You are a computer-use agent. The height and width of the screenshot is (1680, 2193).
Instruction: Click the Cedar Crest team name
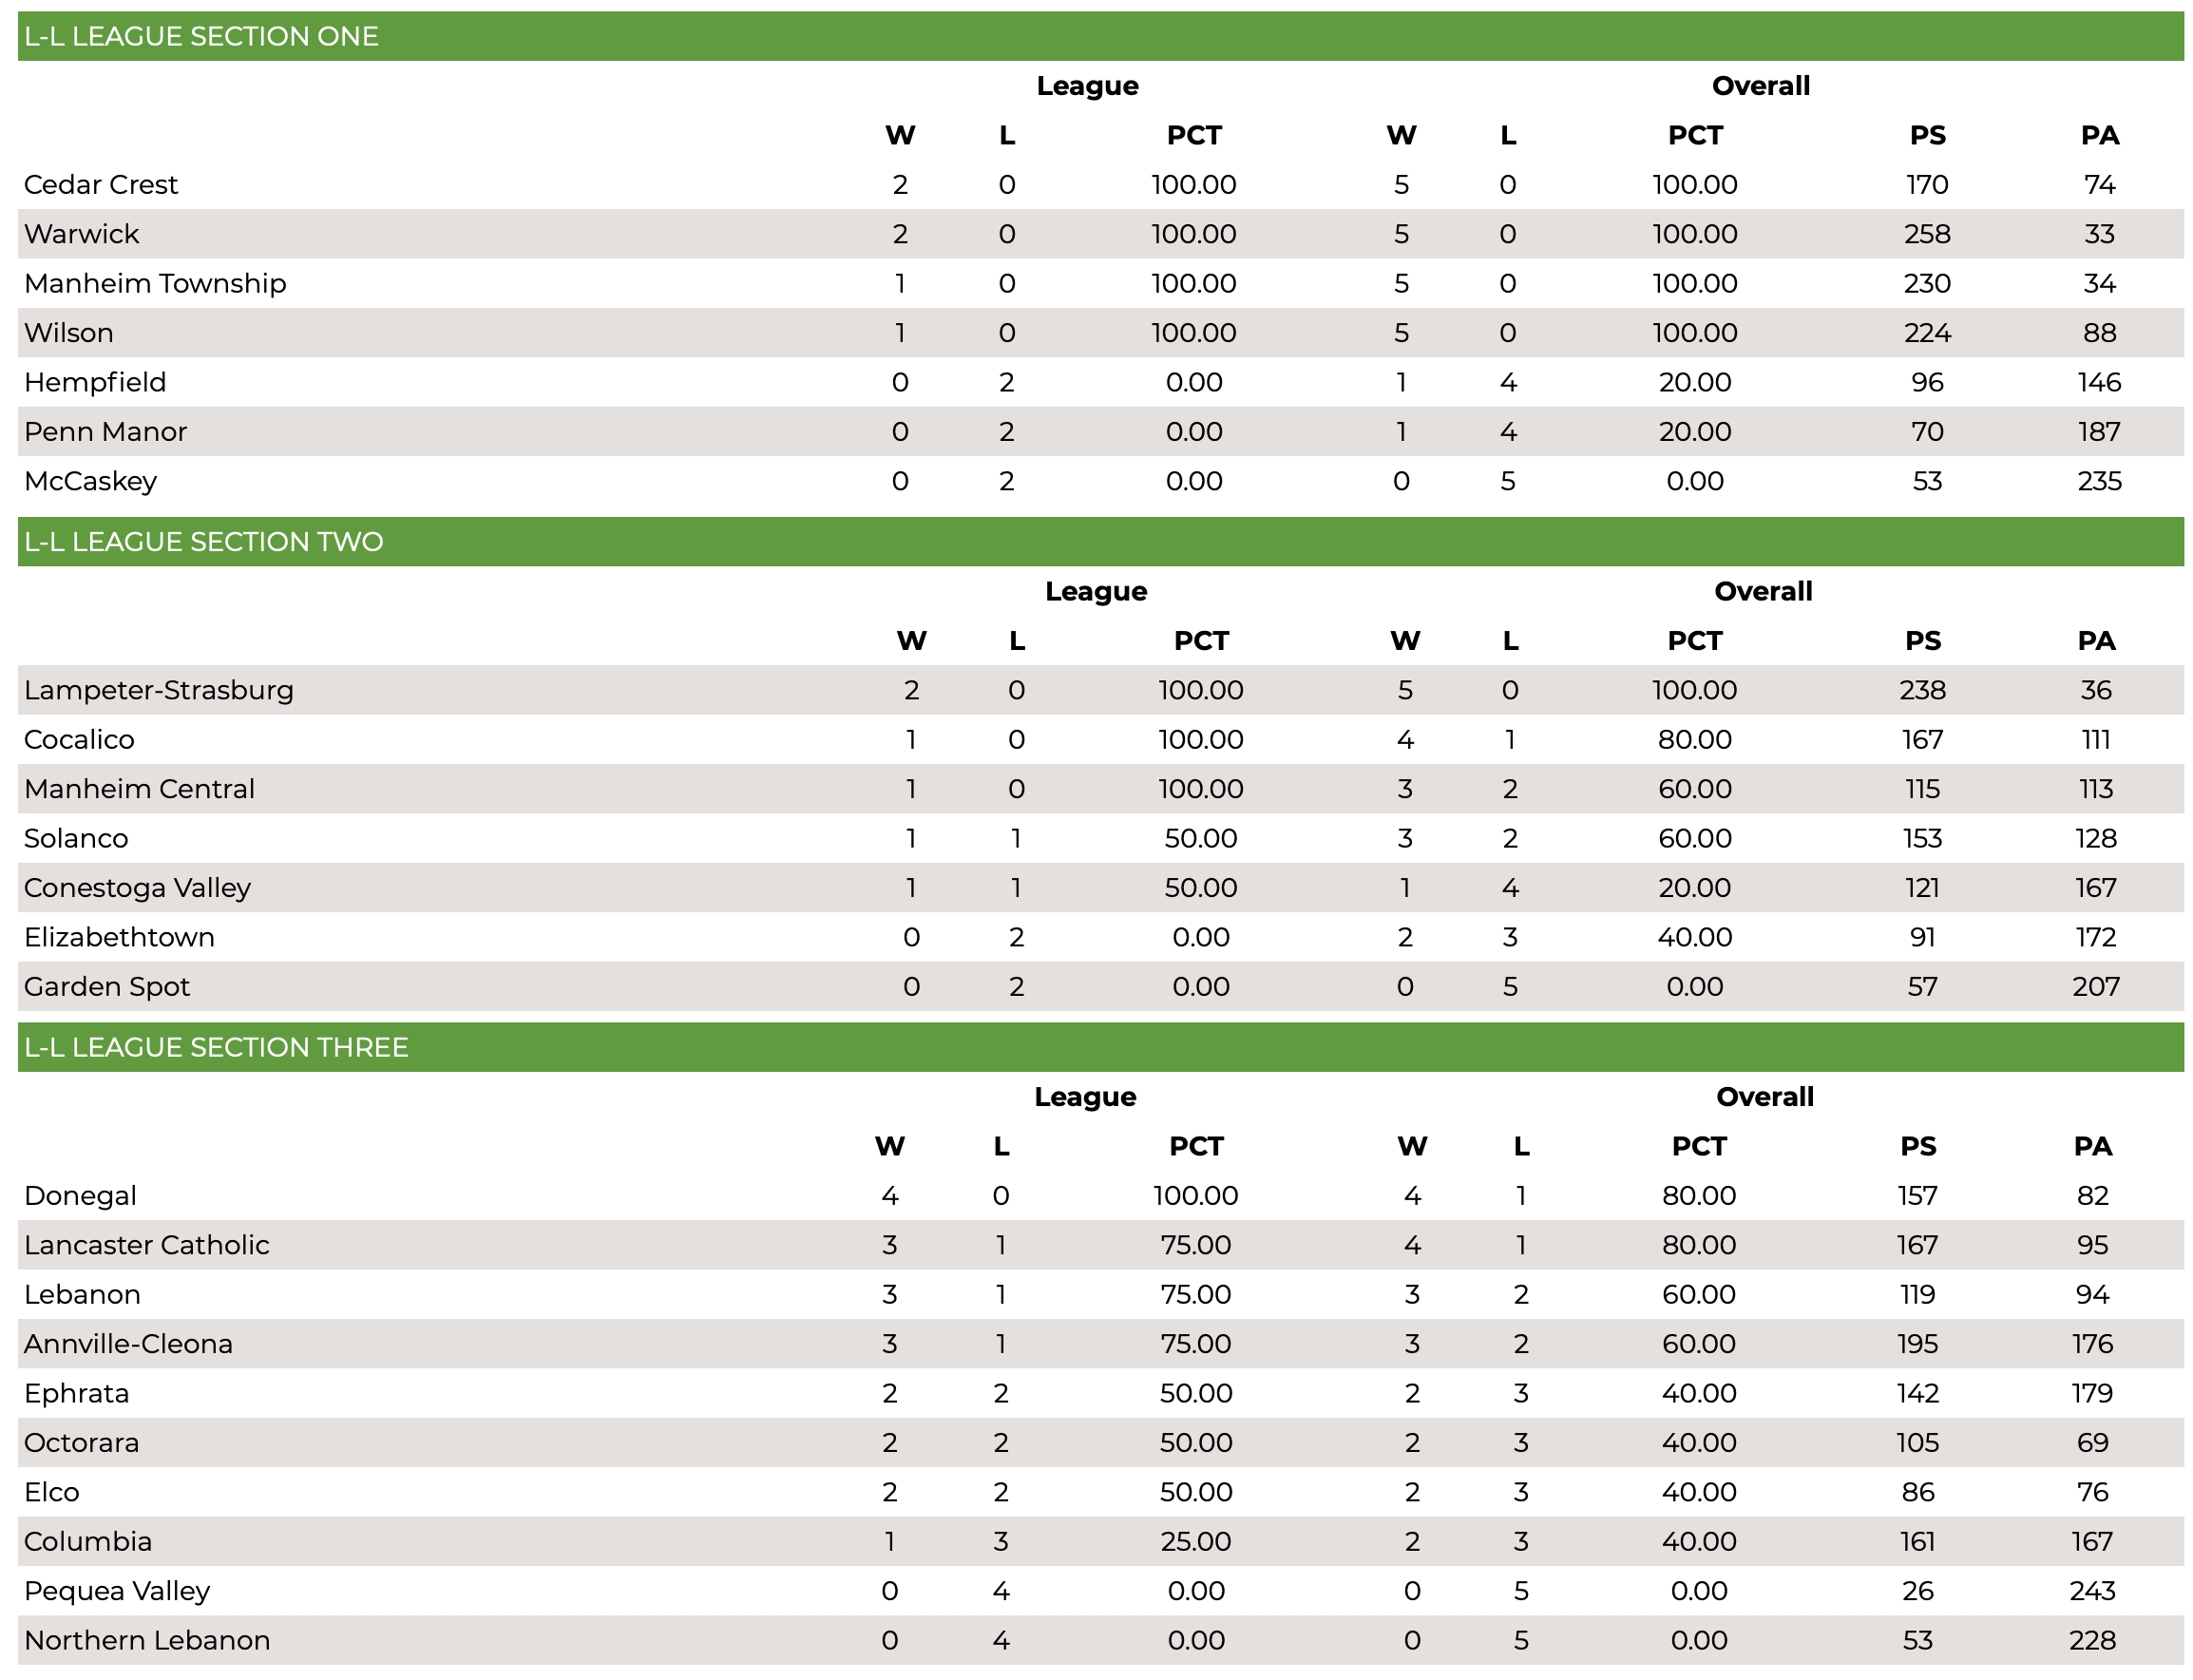coord(101,185)
